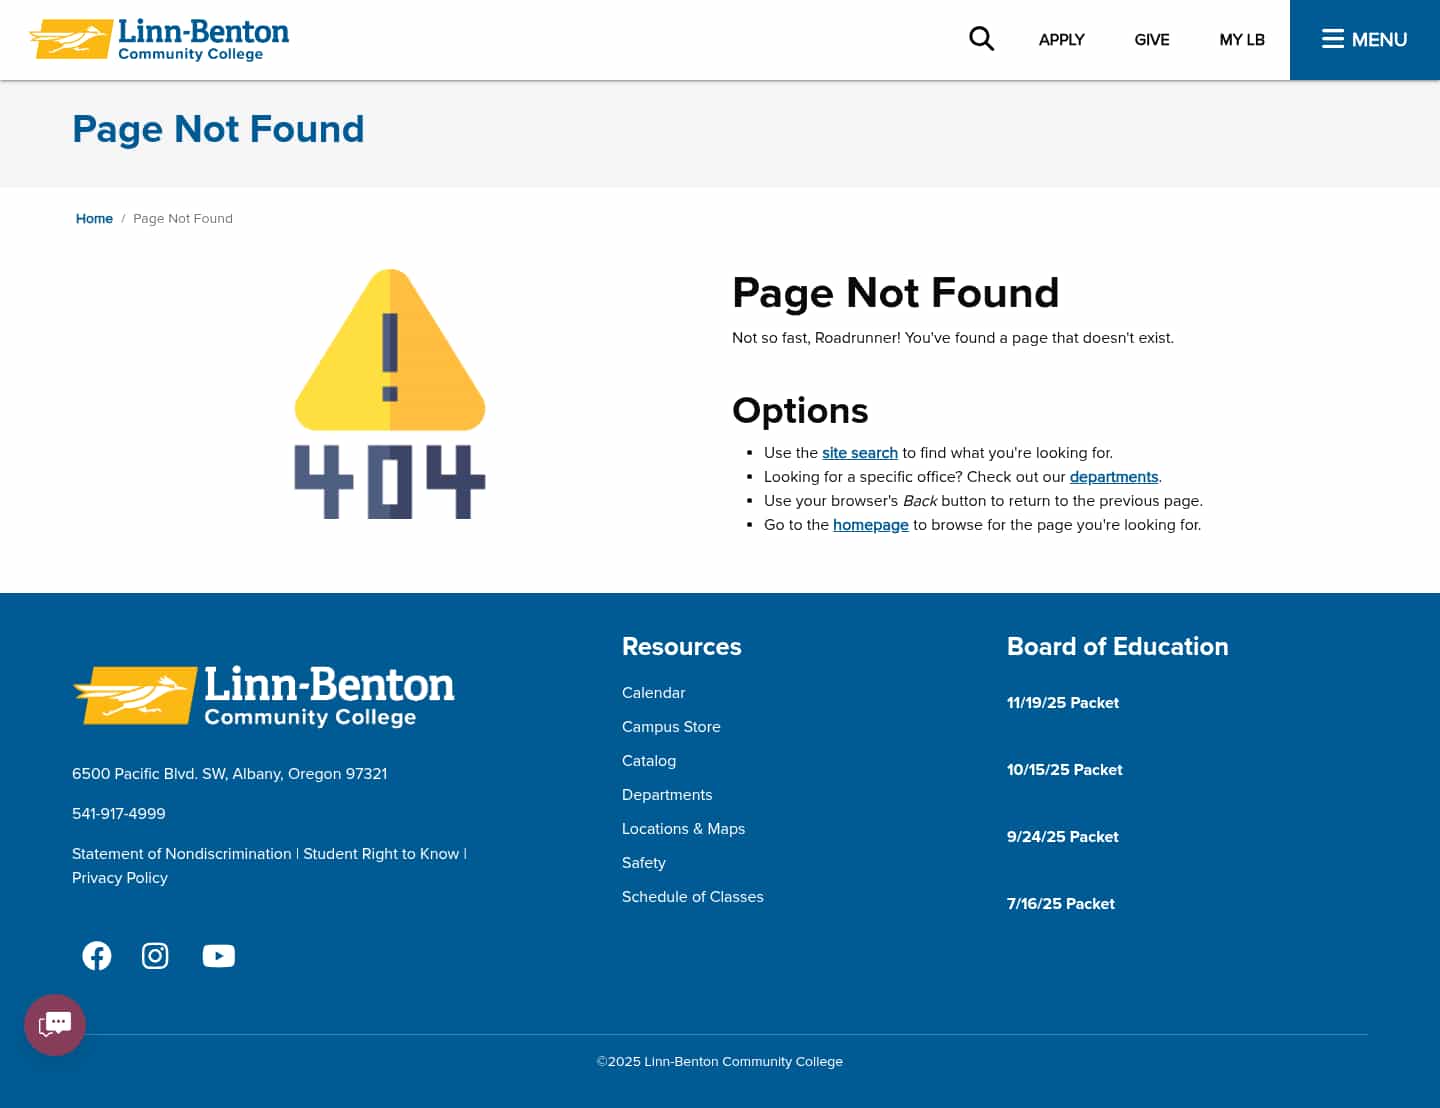Open the chat bubble widget
Image resolution: width=1440 pixels, height=1108 pixels.
pyautogui.click(x=55, y=1024)
